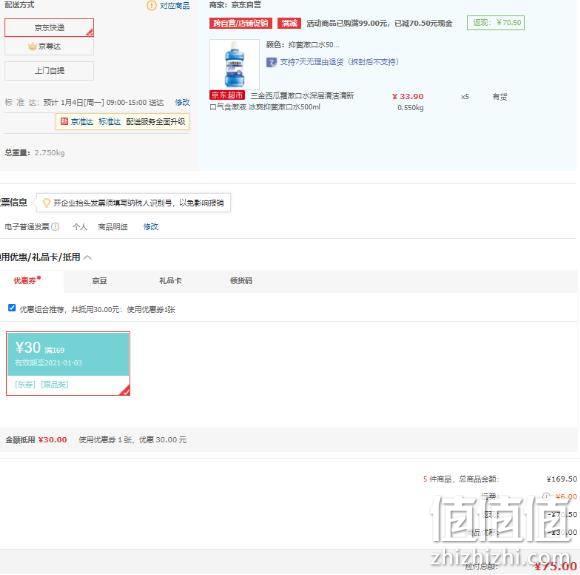580x575 pixels.
Task: Click 修改 link in invoice info
Action: click(x=151, y=226)
